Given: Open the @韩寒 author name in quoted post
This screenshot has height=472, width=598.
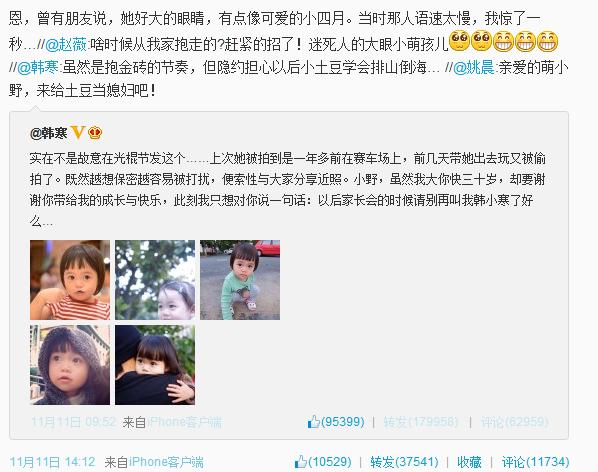Looking at the screenshot, I should click(48, 133).
